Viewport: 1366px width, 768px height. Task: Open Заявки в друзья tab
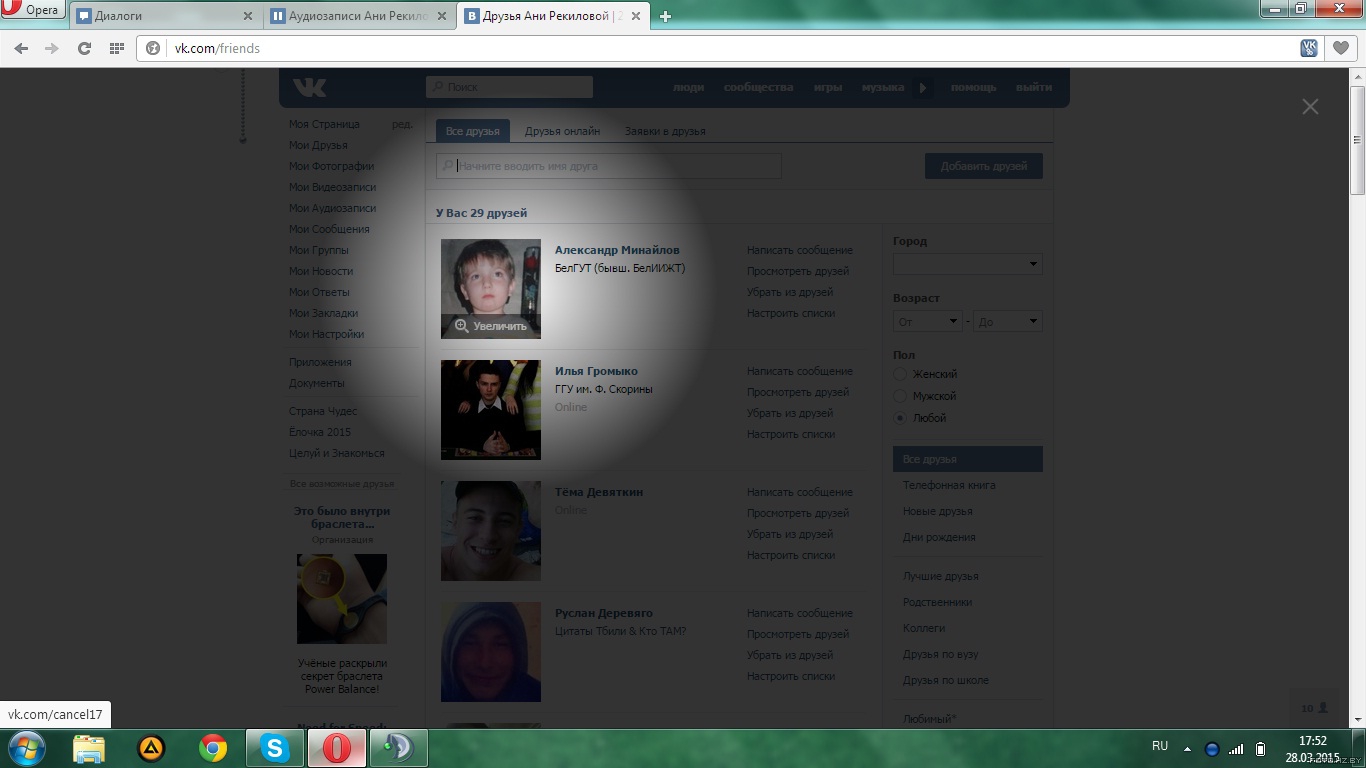(665, 131)
